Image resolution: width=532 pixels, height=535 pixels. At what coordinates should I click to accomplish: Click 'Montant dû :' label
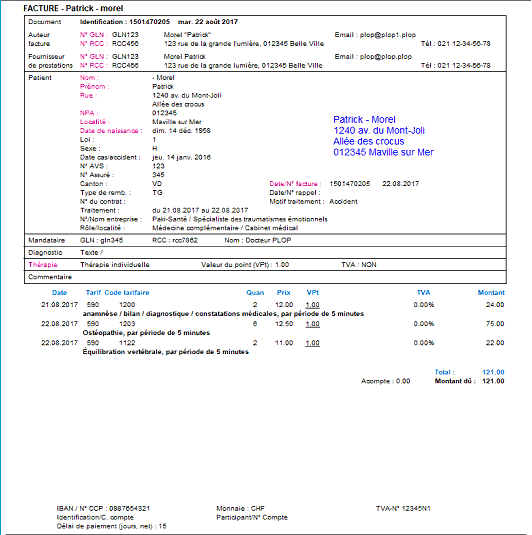pyautogui.click(x=455, y=381)
